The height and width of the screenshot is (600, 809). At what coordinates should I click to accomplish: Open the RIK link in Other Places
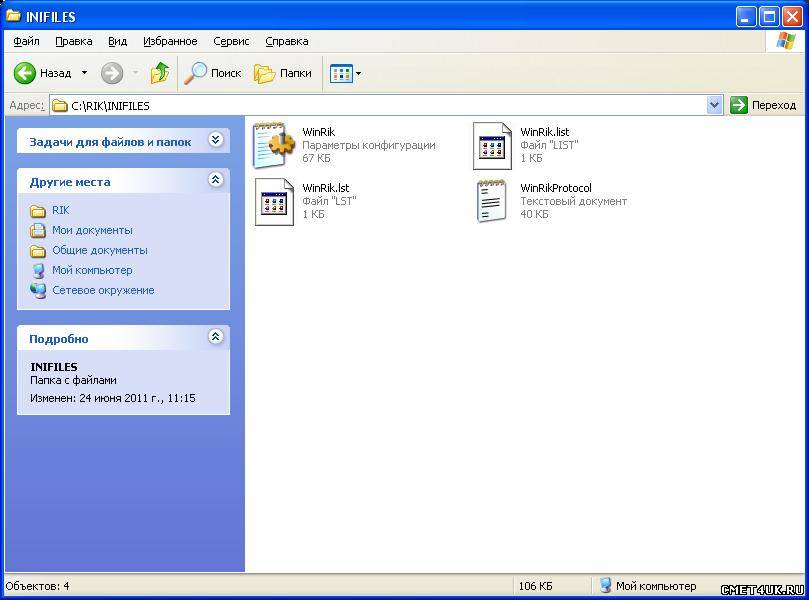click(x=60, y=210)
